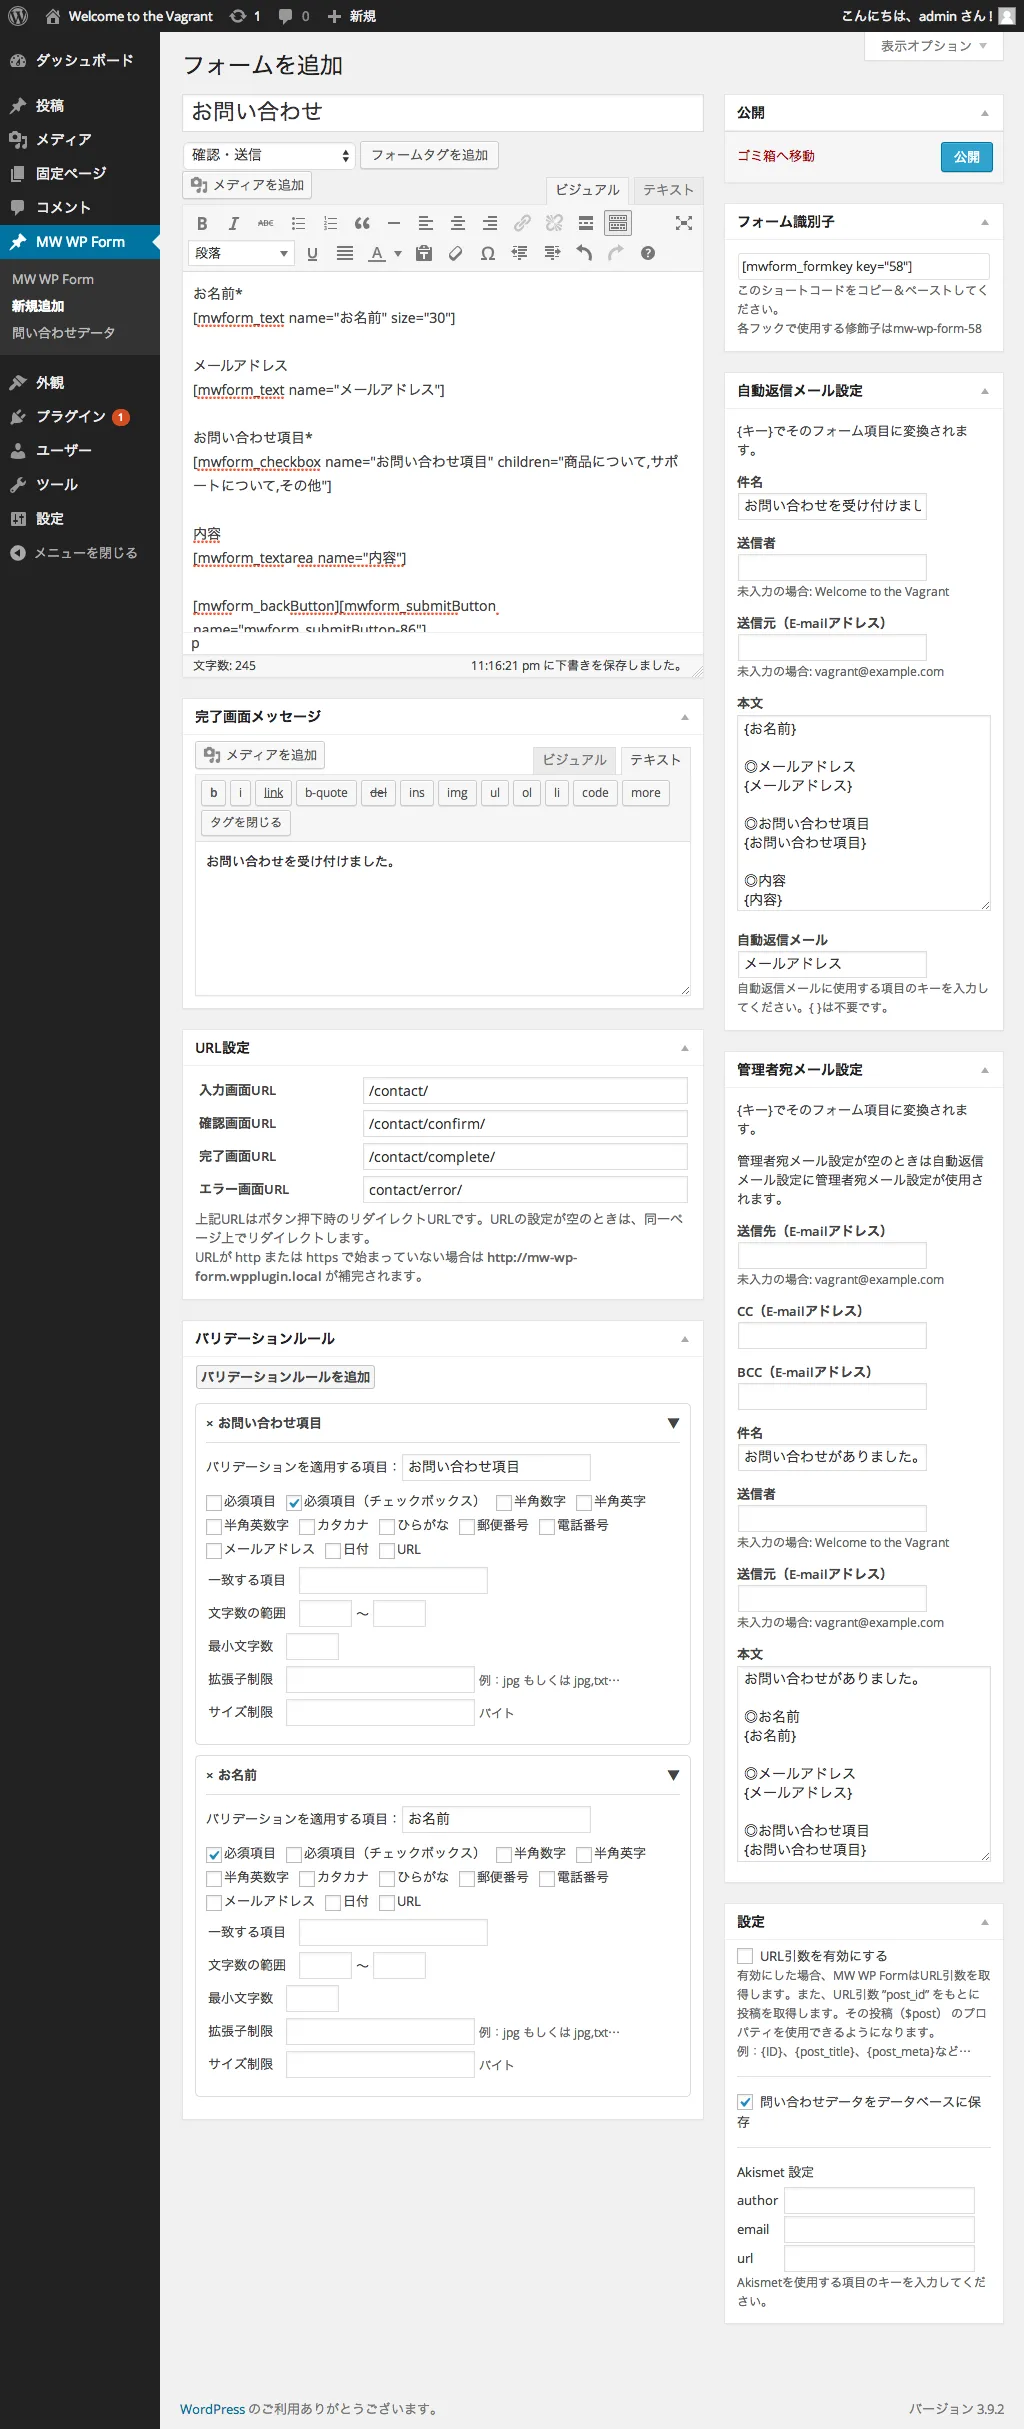Screen dimensions: 1024x2429
Task: Decrease indent in editor toolbar
Action: (x=520, y=253)
